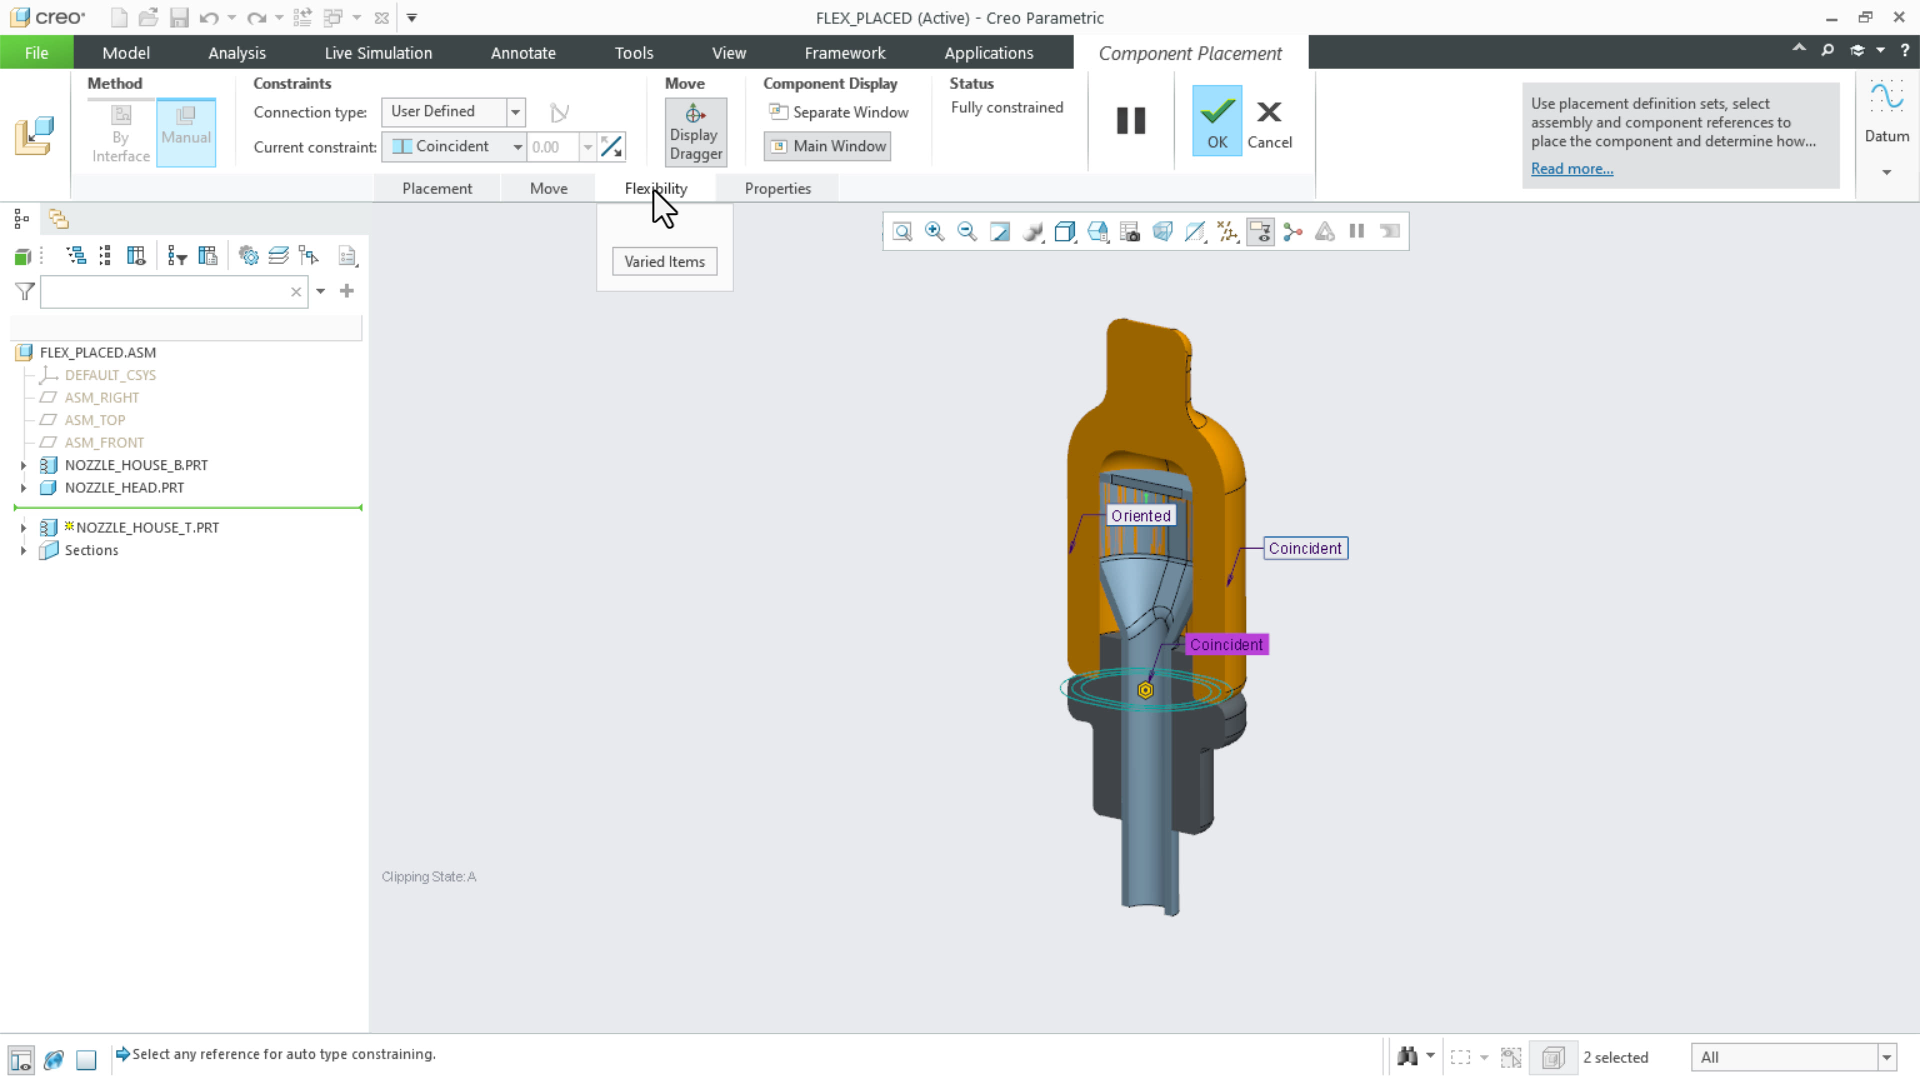1920x1080 pixels.
Task: Open the Read more... help link
Action: [1572, 169]
